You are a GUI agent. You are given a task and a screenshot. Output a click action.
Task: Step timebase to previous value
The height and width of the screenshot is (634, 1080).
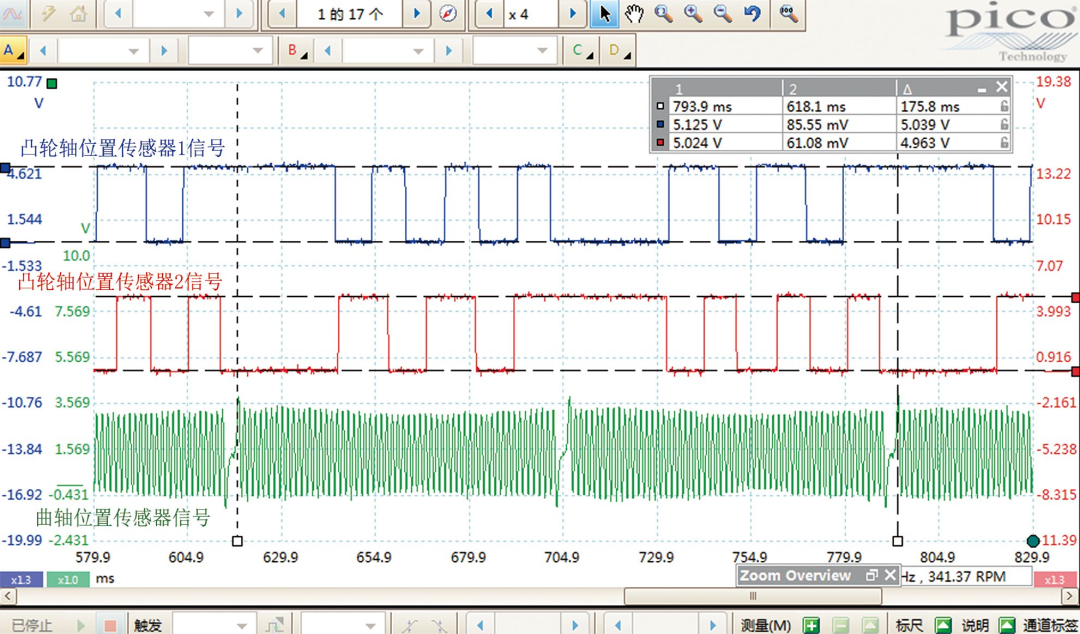pos(118,14)
